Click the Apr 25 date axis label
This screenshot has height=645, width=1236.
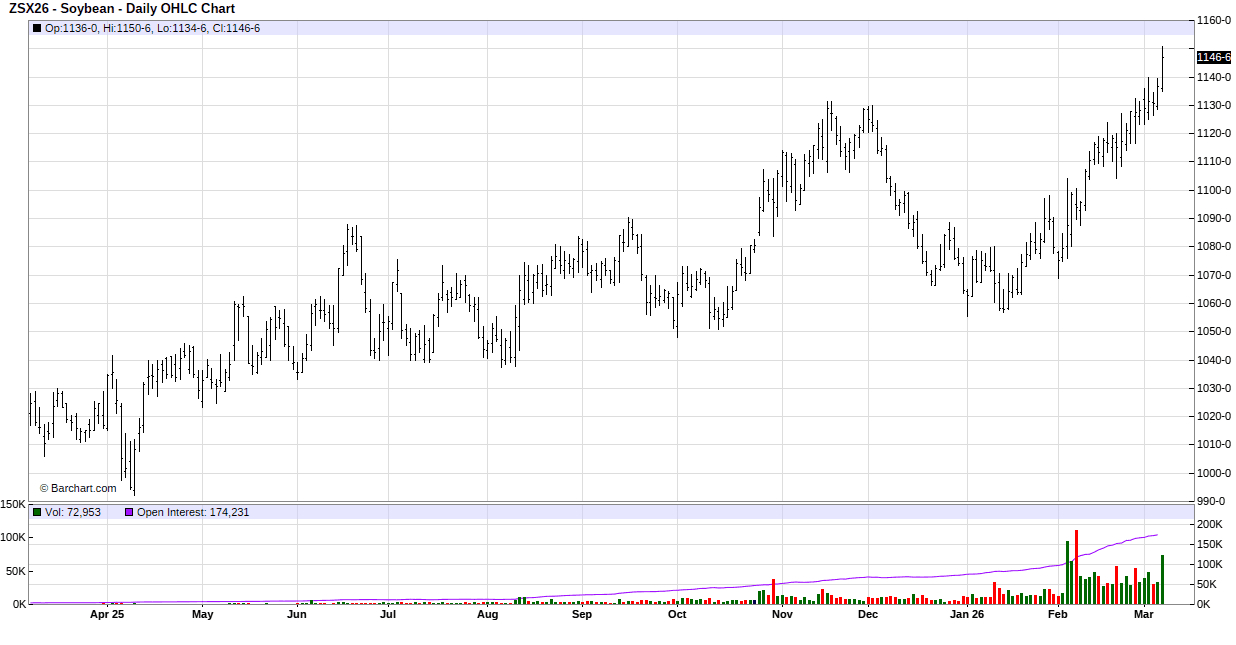(x=107, y=615)
